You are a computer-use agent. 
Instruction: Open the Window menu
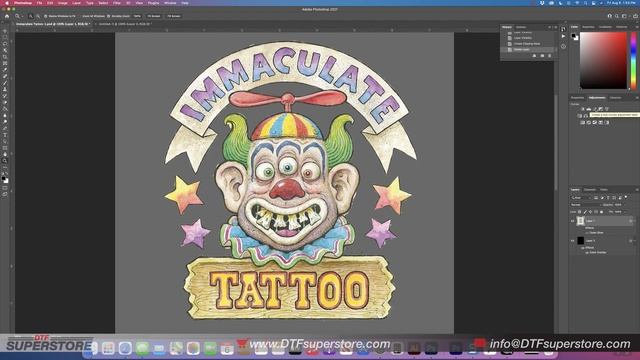click(x=170, y=3)
